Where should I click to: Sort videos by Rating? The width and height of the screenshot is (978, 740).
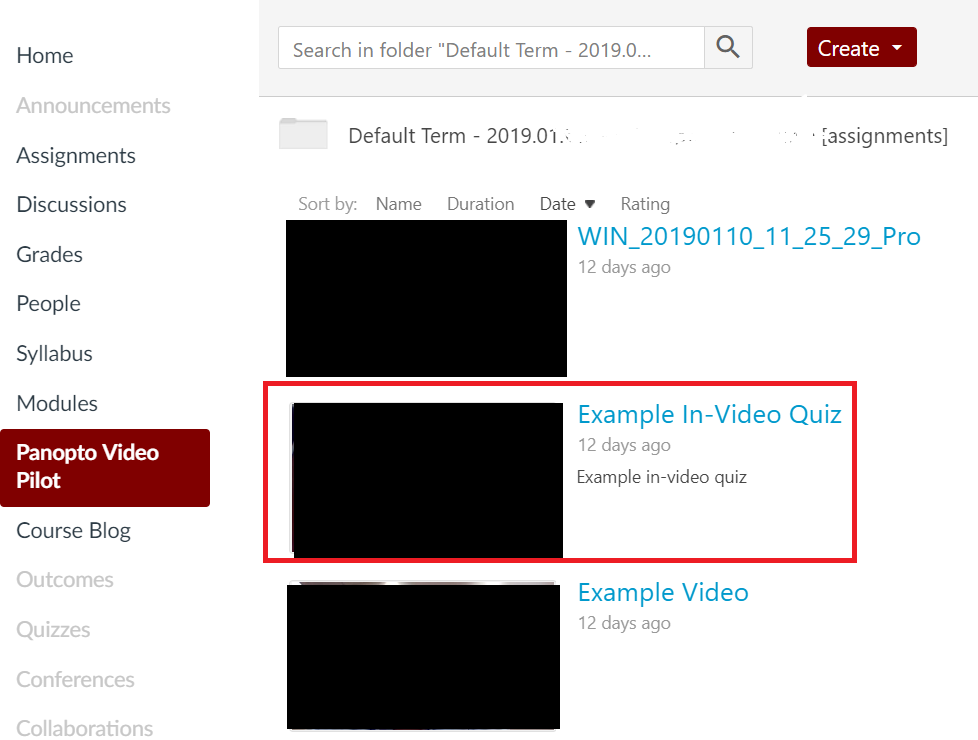tap(645, 204)
